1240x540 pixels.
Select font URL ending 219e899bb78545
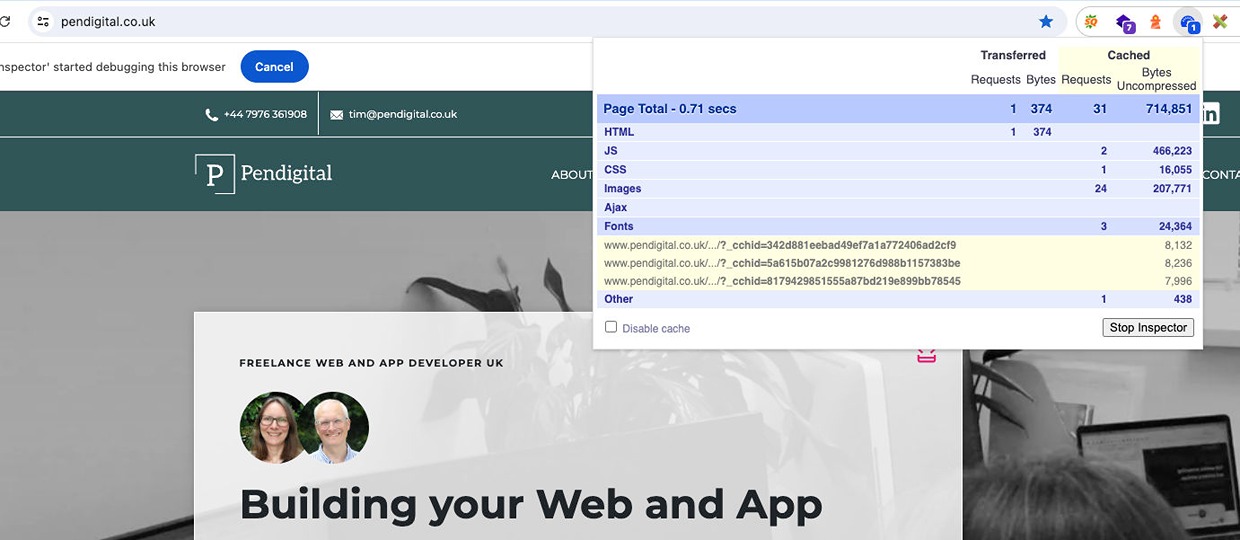(x=782, y=281)
